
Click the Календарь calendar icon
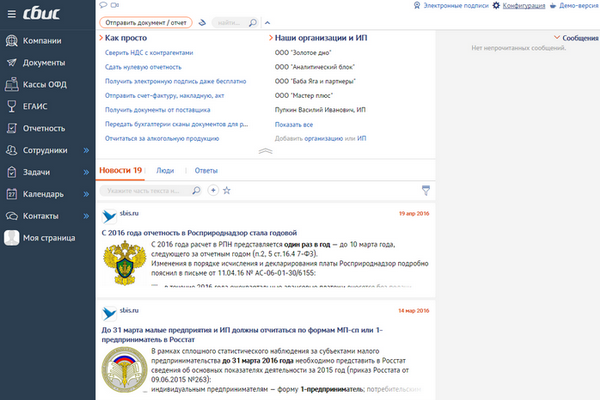tap(12, 194)
